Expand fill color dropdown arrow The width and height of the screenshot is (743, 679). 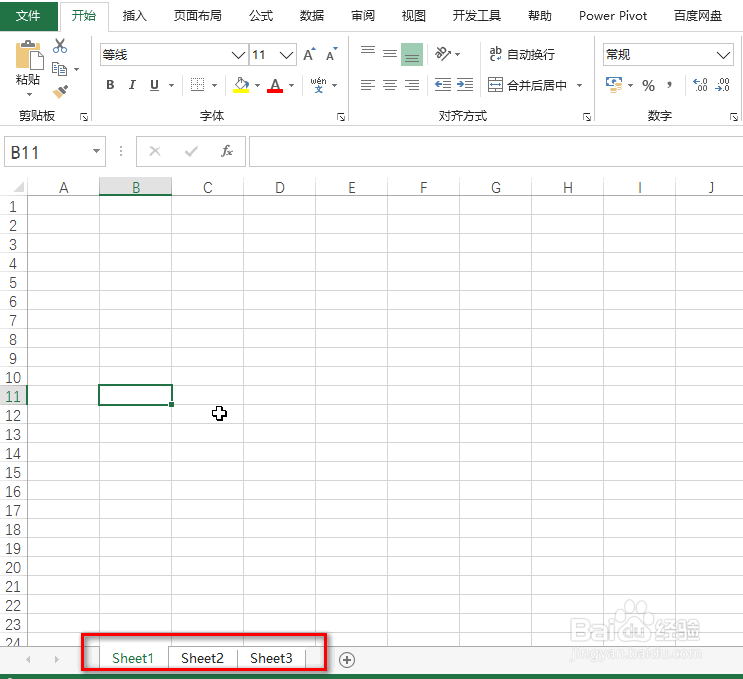click(257, 85)
